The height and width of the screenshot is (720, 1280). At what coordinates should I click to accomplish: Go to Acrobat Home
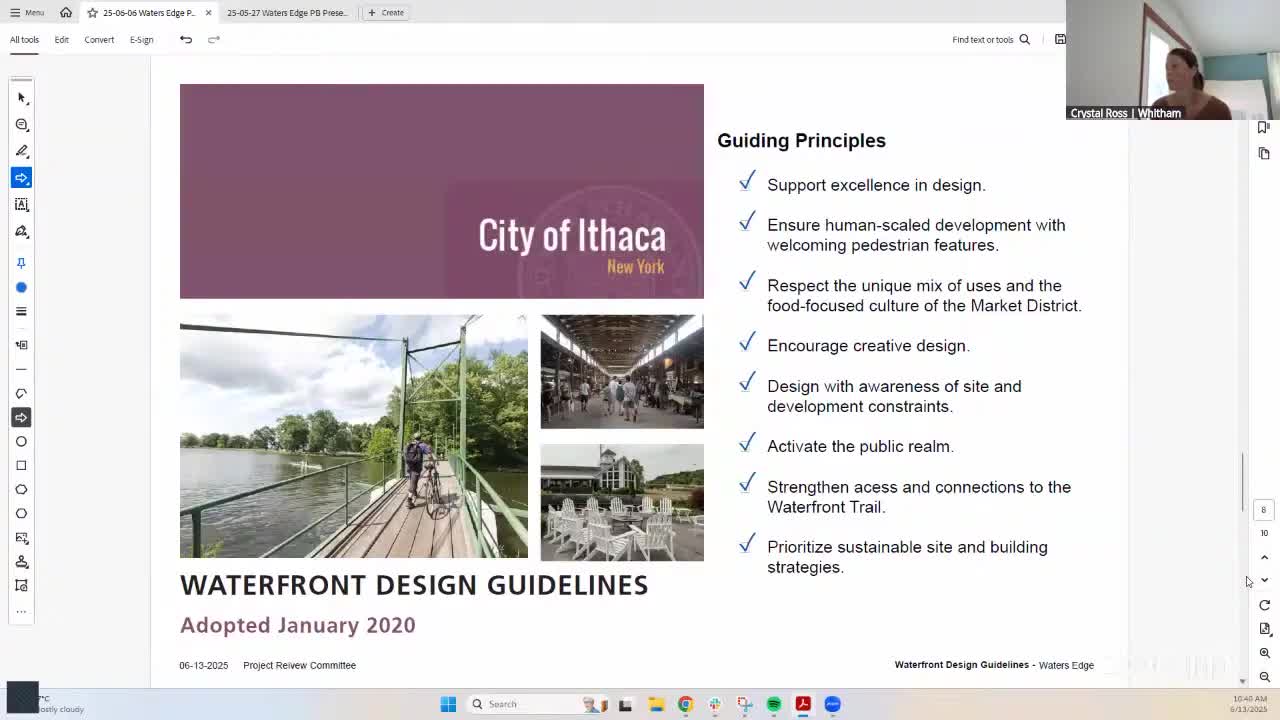[66, 12]
